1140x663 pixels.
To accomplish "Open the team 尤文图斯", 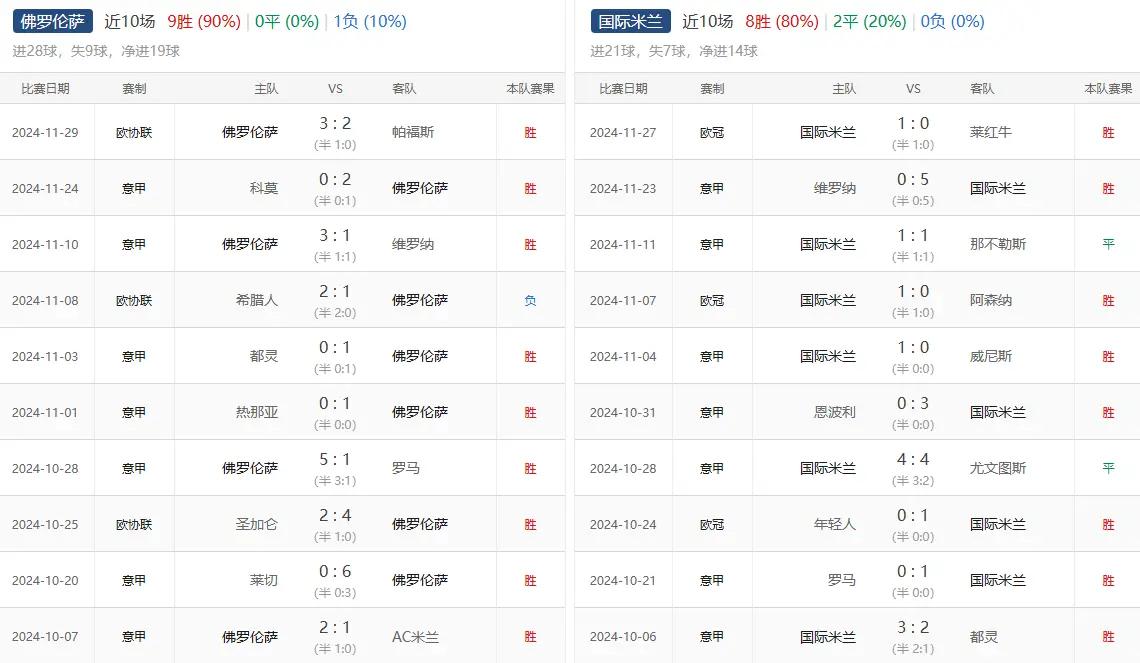I will click(x=998, y=468).
